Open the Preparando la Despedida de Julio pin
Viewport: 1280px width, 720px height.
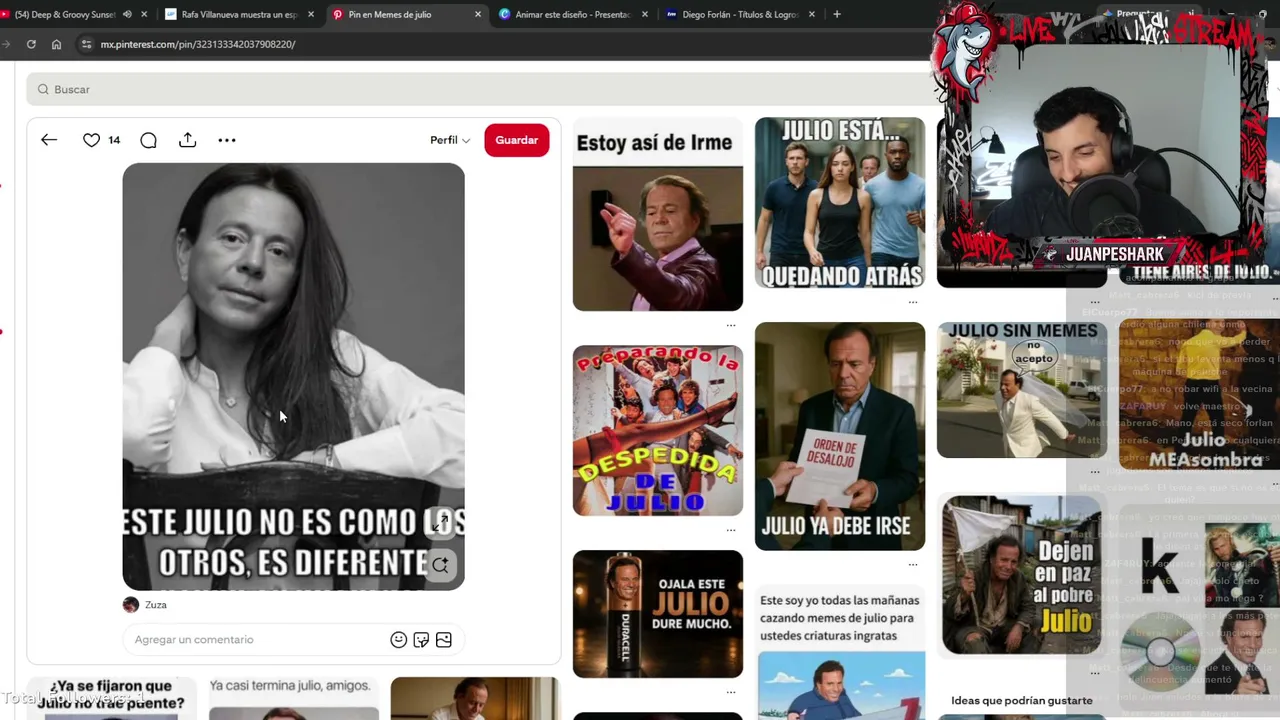[x=658, y=431]
